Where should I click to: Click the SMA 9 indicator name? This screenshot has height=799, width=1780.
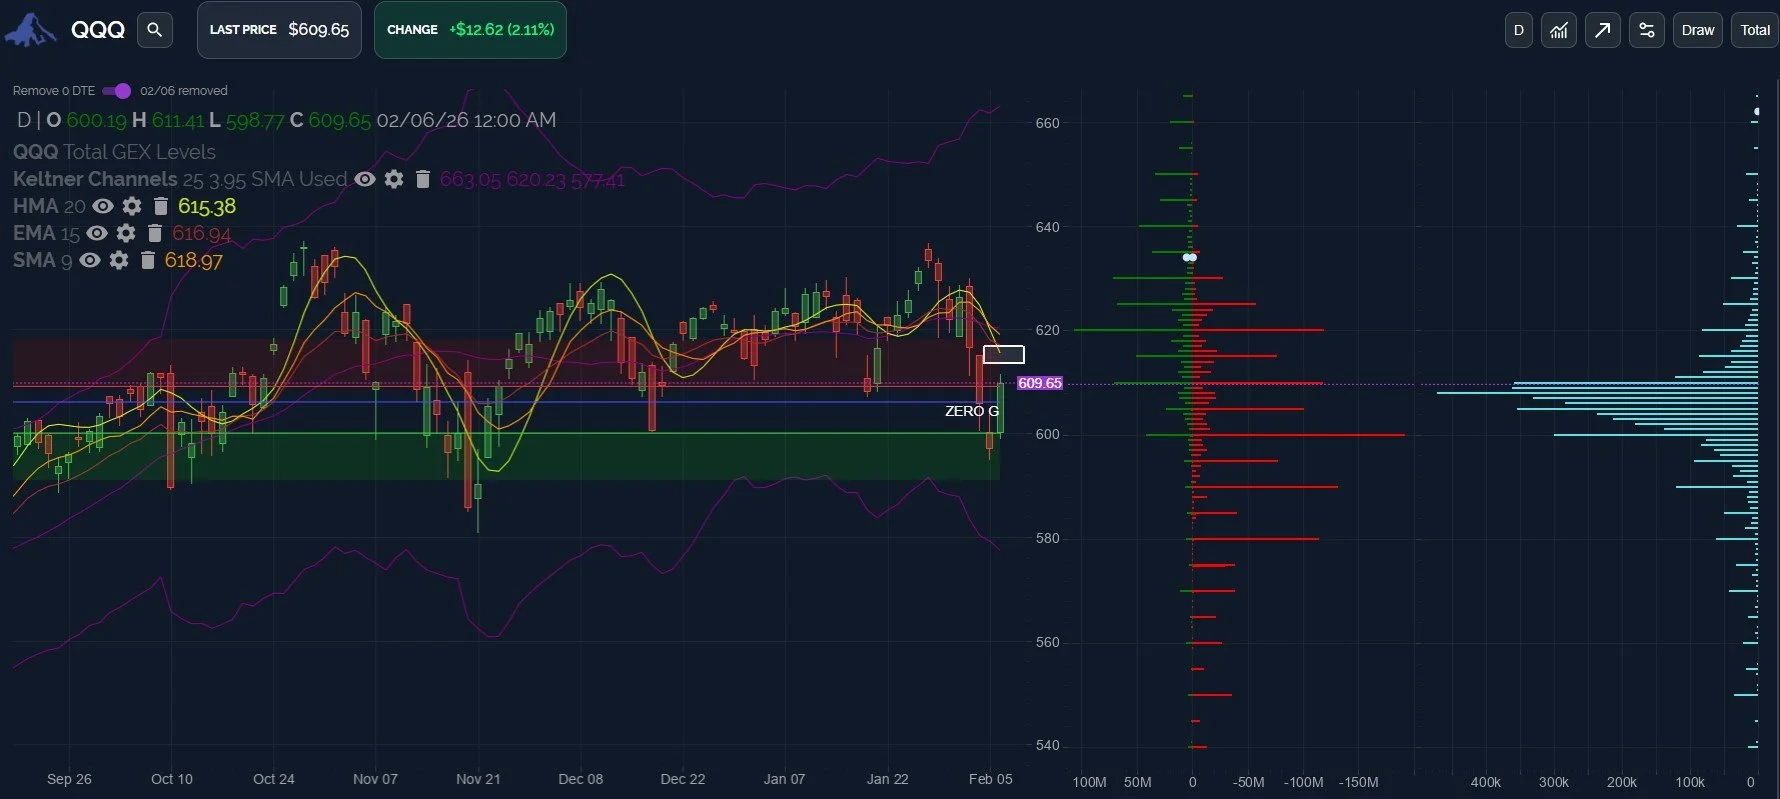tap(42, 260)
